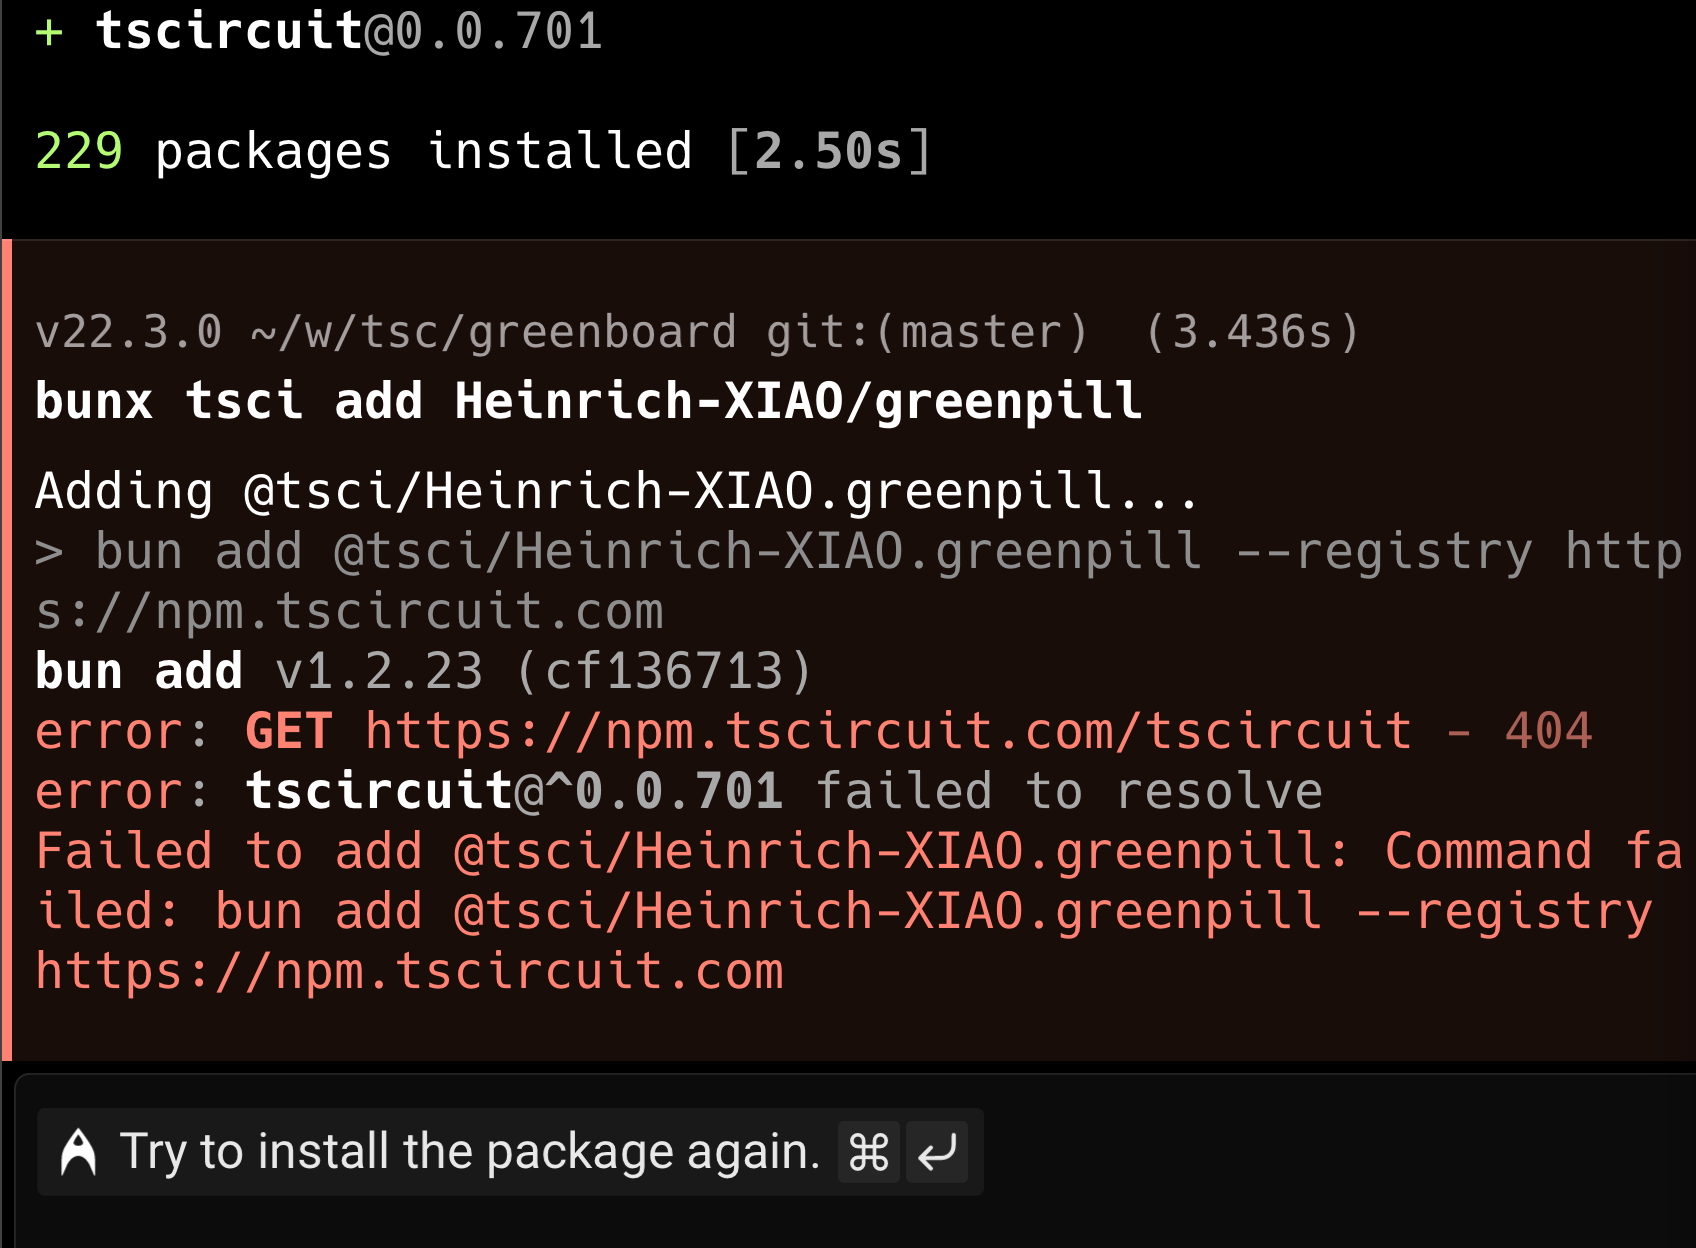Open the final https://npm.tscircuit.com link

pos(410,971)
